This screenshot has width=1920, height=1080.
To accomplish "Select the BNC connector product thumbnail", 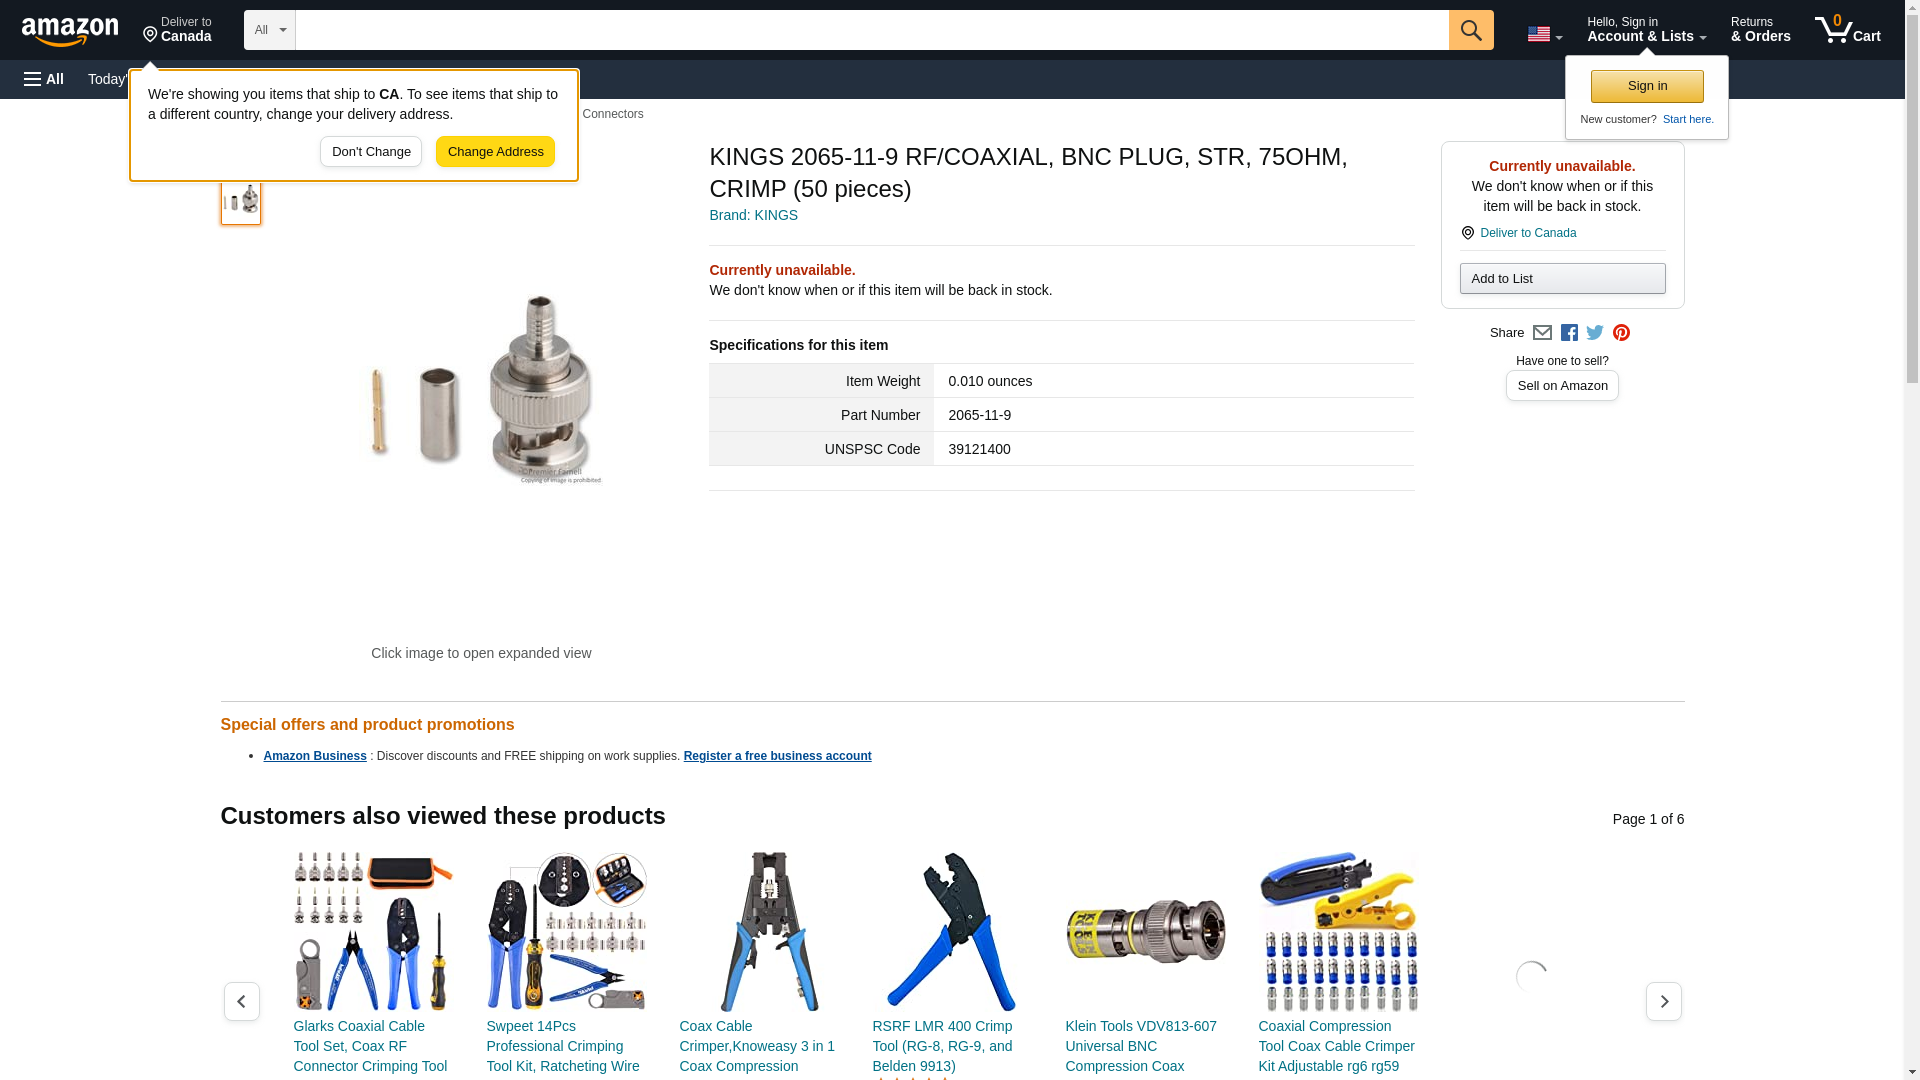I will pyautogui.click(x=241, y=200).
